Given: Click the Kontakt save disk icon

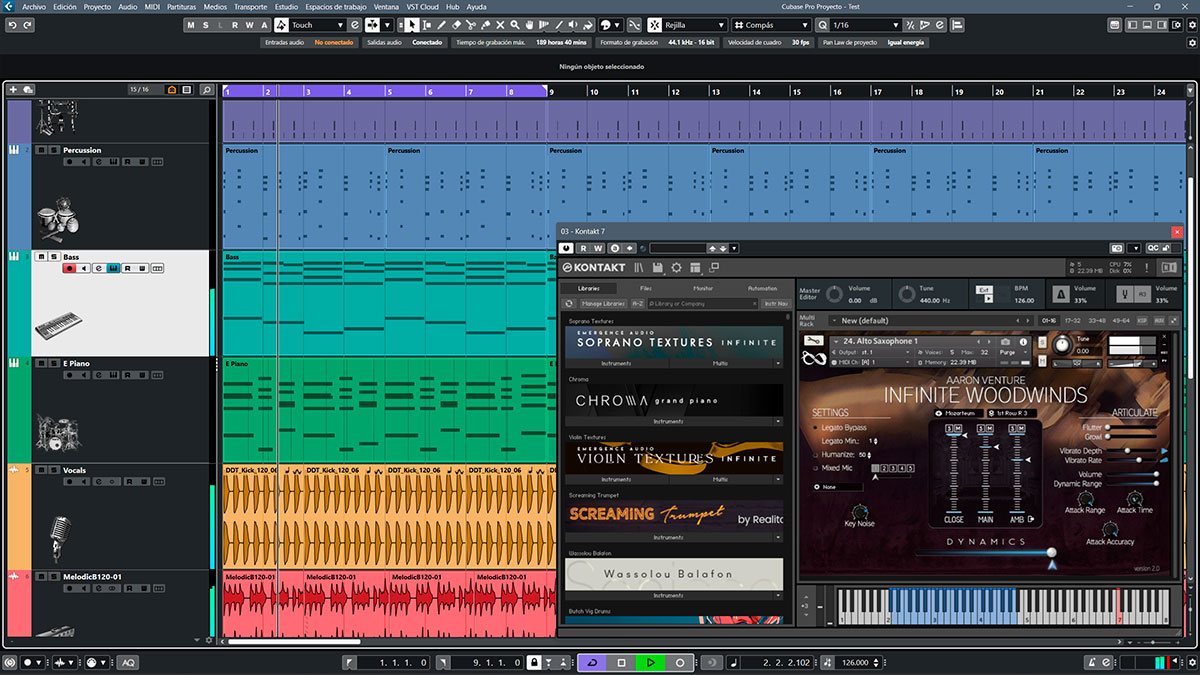Looking at the screenshot, I should (x=658, y=268).
